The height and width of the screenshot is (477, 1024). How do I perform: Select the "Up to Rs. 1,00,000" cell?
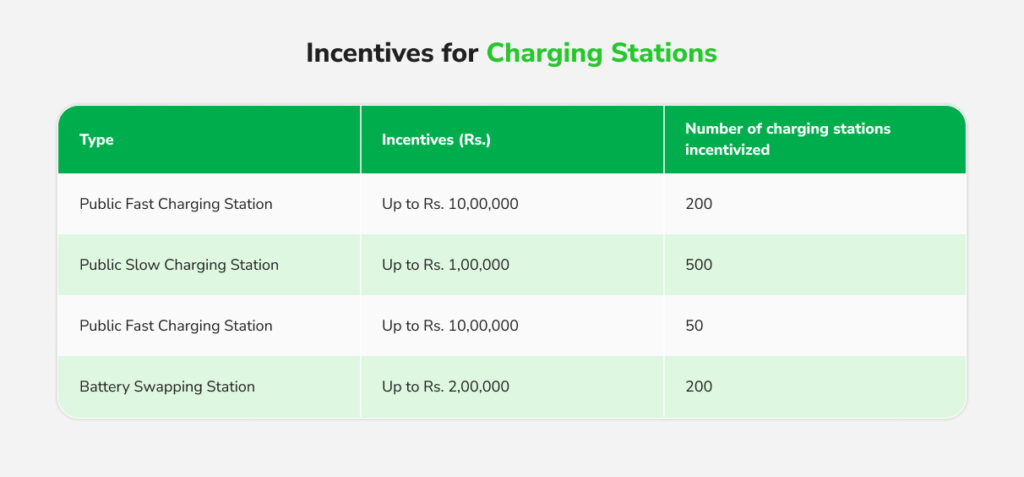[443, 265]
